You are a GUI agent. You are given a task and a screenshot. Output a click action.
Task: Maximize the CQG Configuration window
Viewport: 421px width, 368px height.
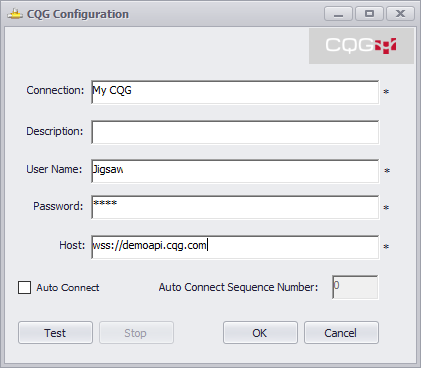point(369,14)
